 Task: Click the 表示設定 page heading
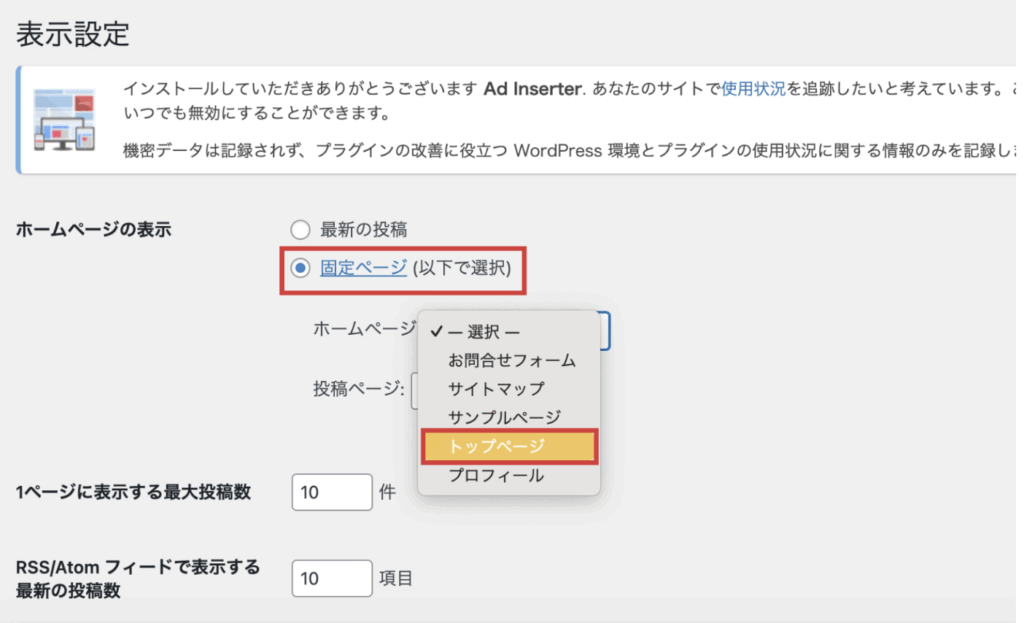click(73, 32)
